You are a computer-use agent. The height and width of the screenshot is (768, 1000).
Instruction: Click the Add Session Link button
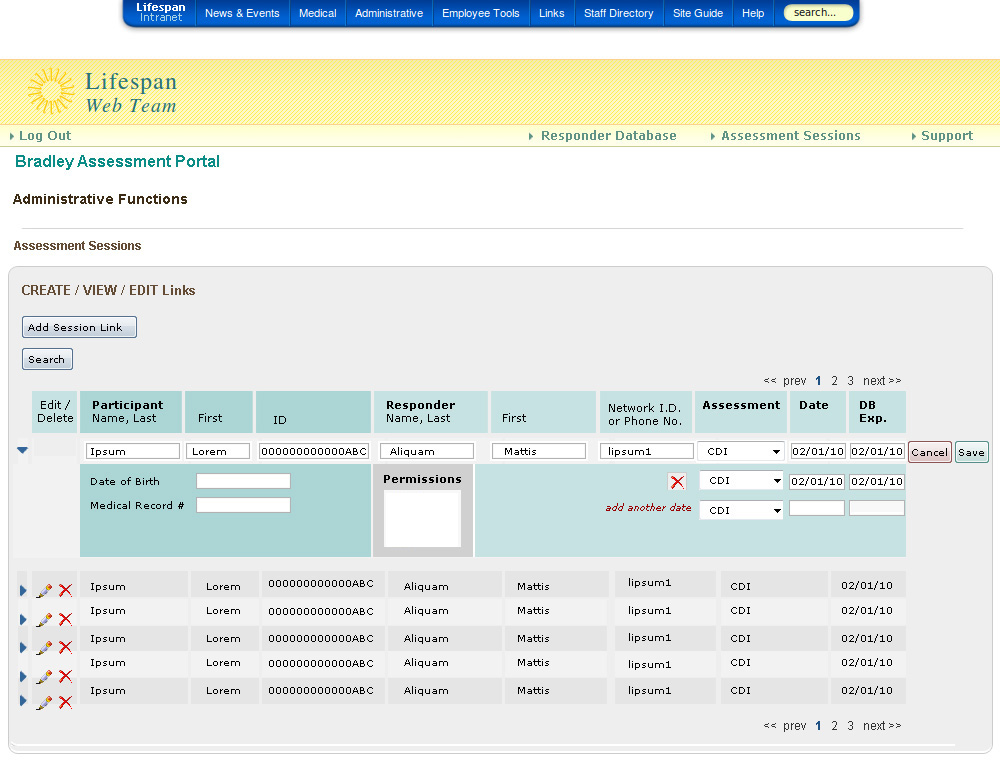click(79, 327)
